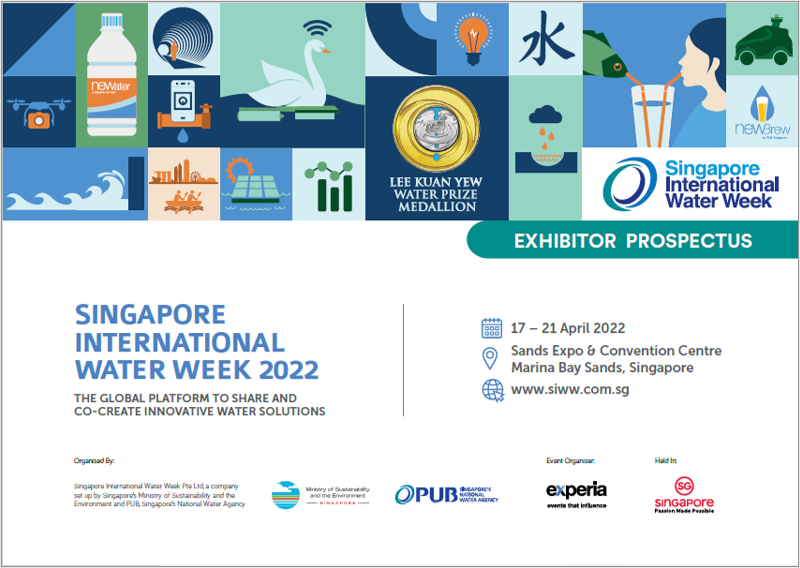The height and width of the screenshot is (568, 800).
Task: Click the smart water meter pipe icon
Action: pyautogui.click(x=184, y=111)
